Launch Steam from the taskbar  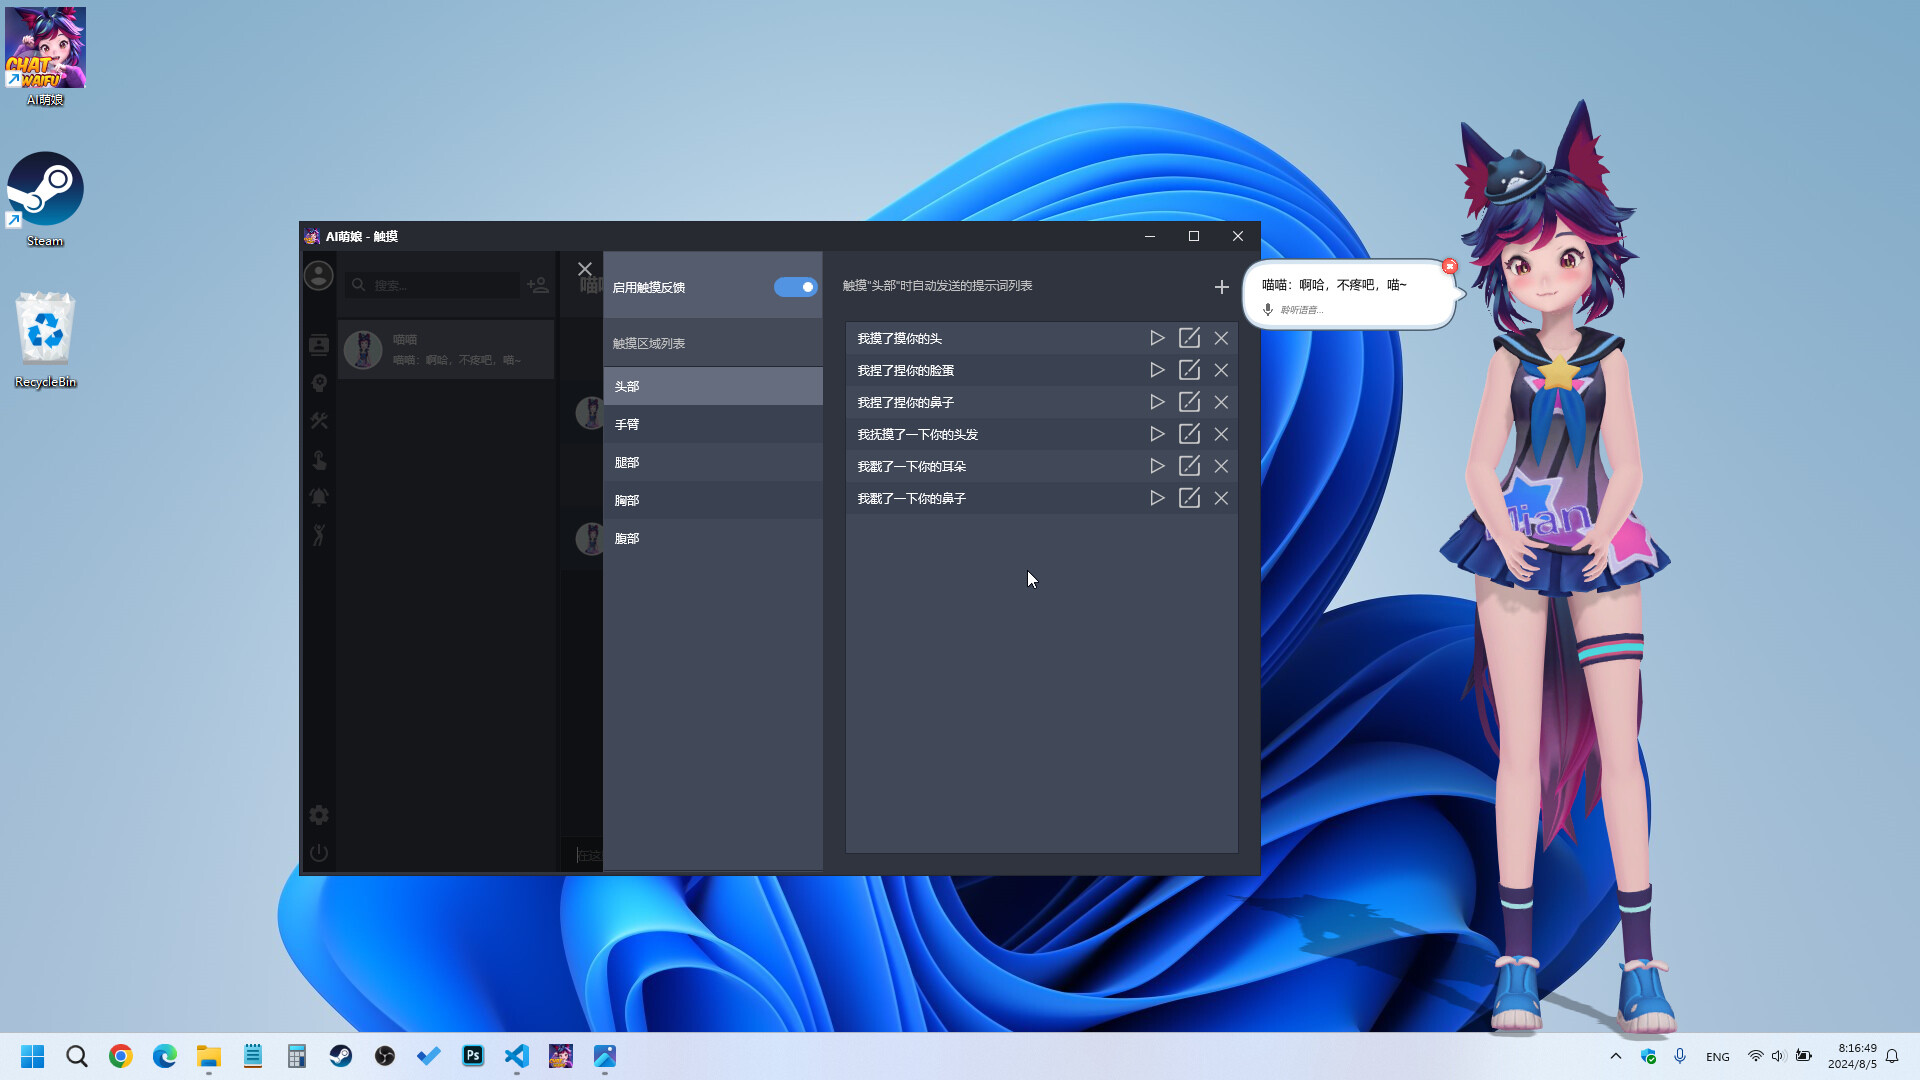[x=341, y=1056]
